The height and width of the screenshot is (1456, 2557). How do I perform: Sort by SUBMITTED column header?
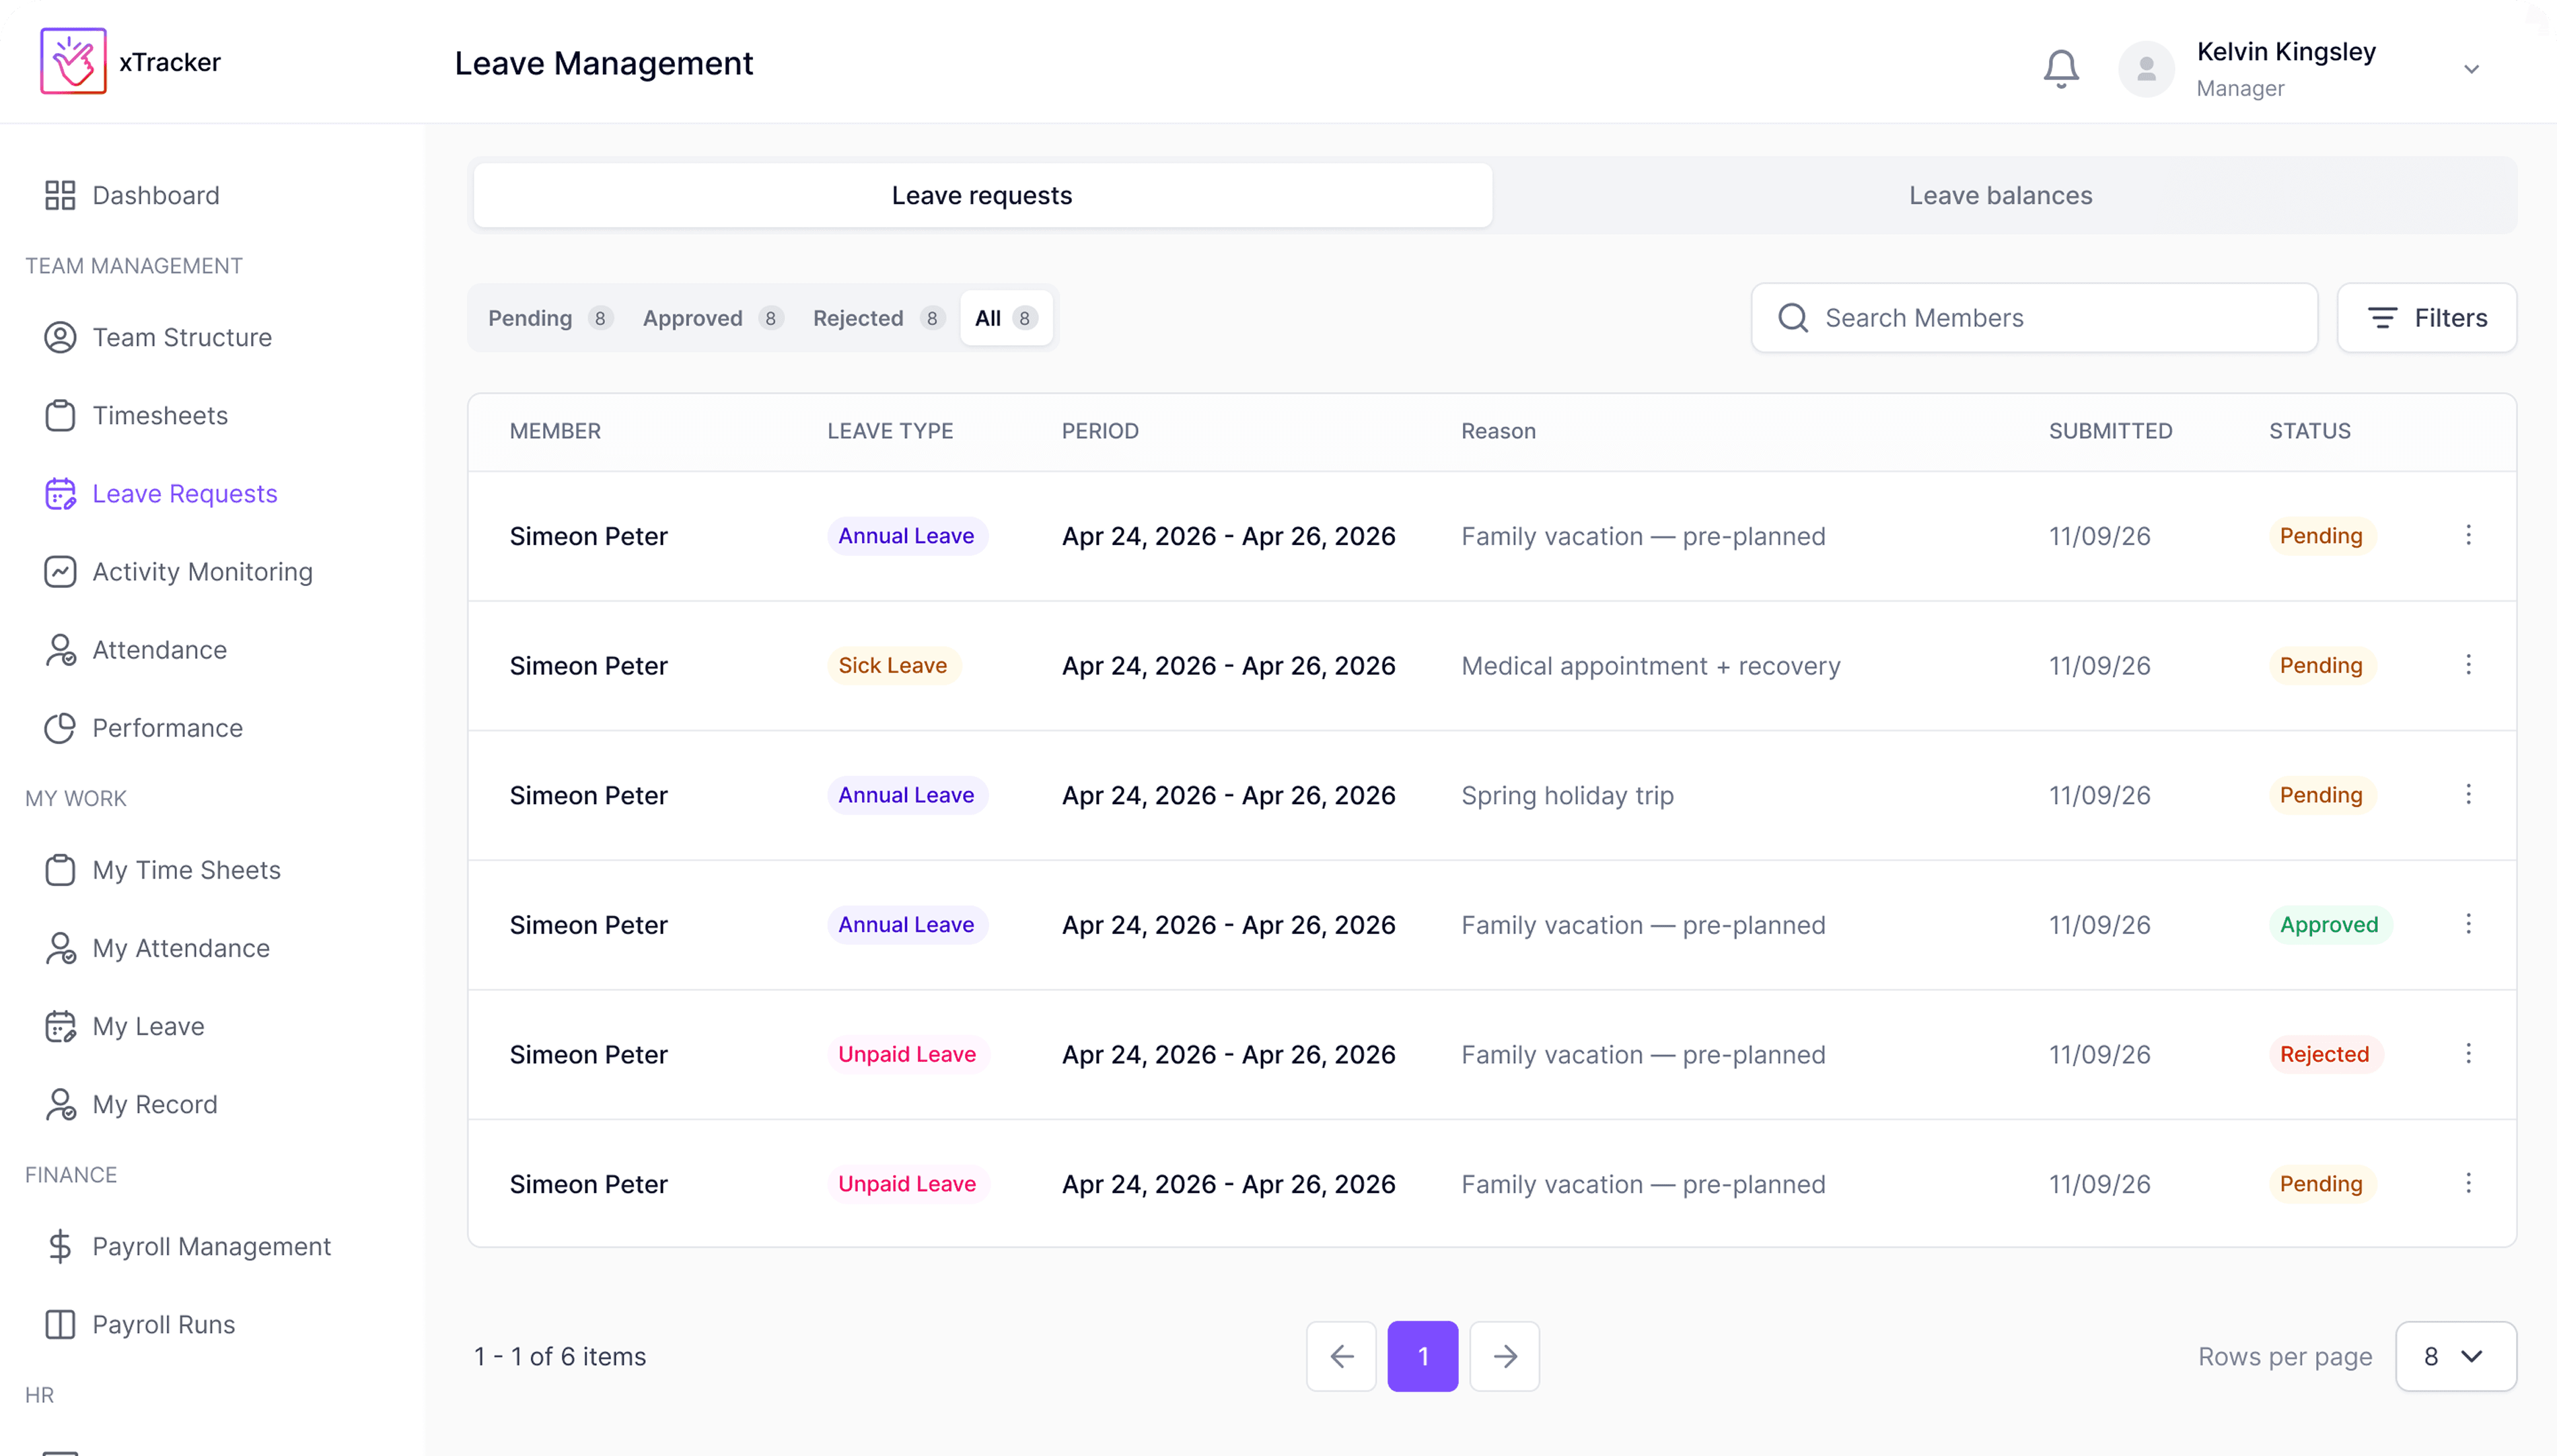[2110, 431]
